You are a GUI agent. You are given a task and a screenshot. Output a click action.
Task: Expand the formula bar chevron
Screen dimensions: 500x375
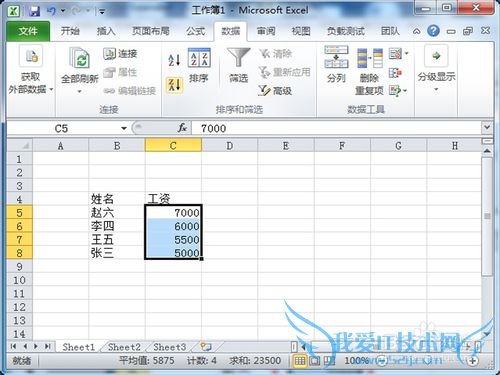[487, 127]
